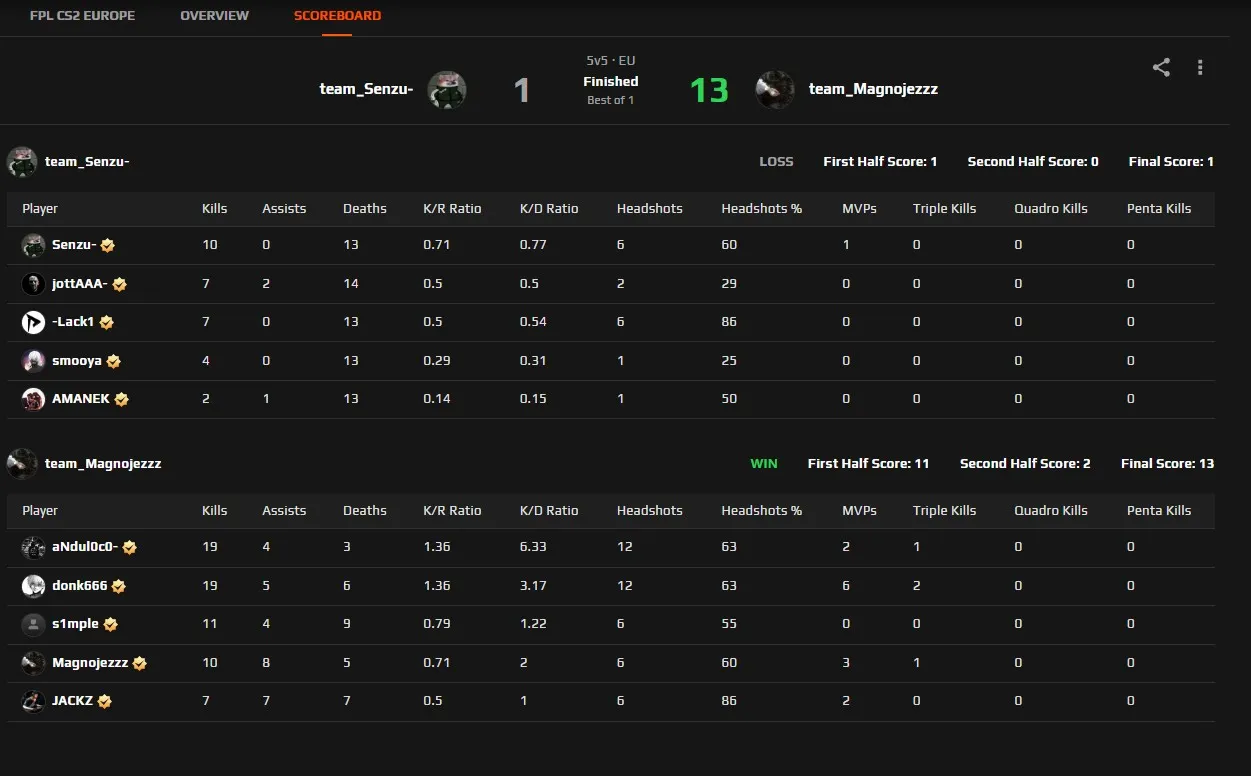Open smooya player profile link
This screenshot has height=776, width=1251.
point(77,360)
